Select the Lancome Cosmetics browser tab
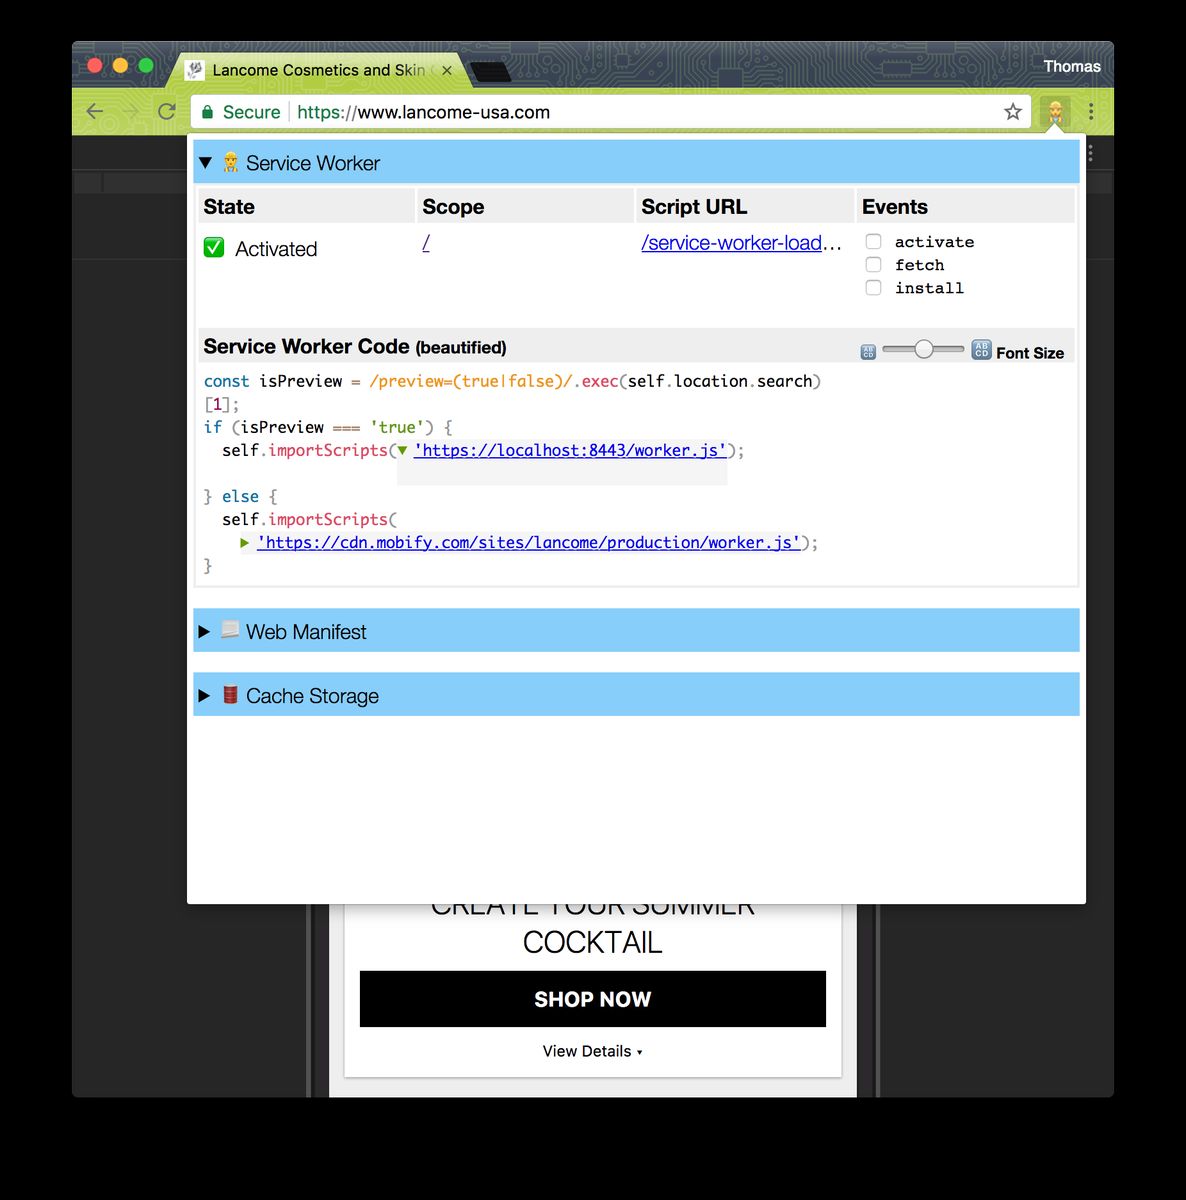1186x1200 pixels. [x=315, y=70]
